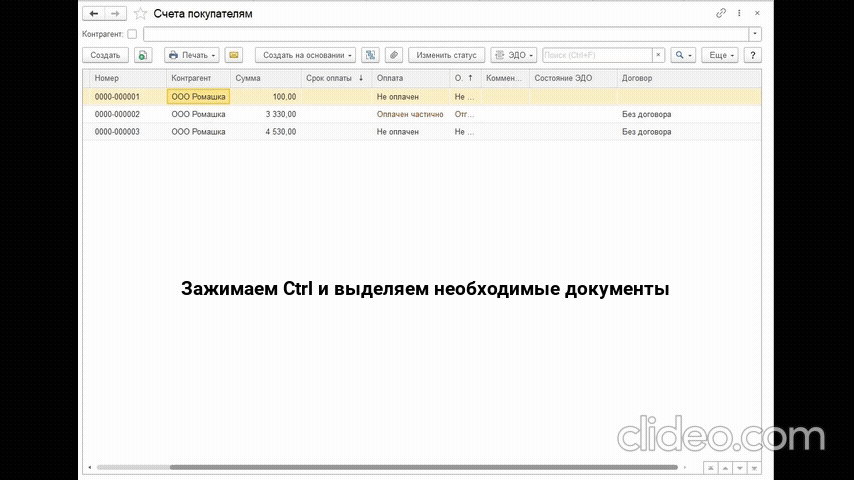Go forward with the right arrow button
The height and width of the screenshot is (480, 854).
pyautogui.click(x=115, y=14)
